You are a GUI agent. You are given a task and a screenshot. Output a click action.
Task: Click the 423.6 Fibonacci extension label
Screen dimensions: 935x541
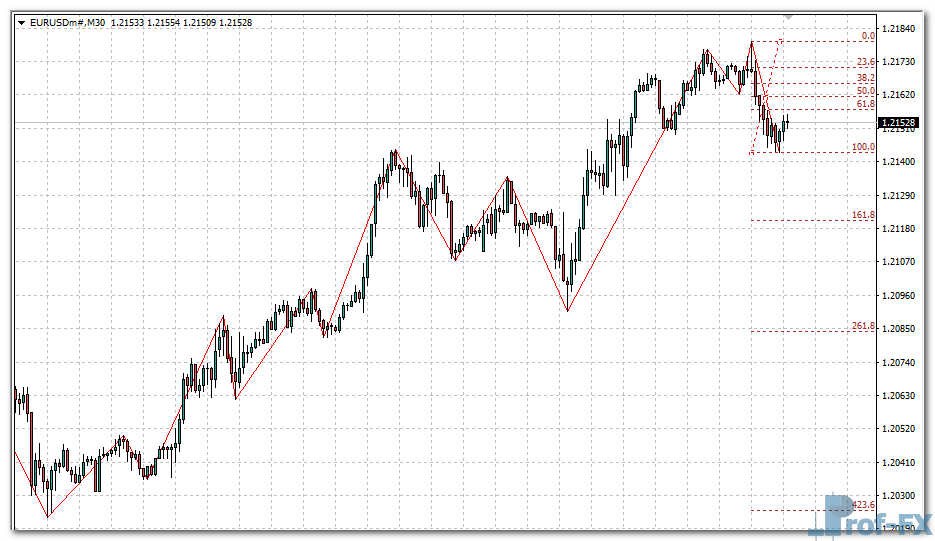pyautogui.click(x=863, y=505)
